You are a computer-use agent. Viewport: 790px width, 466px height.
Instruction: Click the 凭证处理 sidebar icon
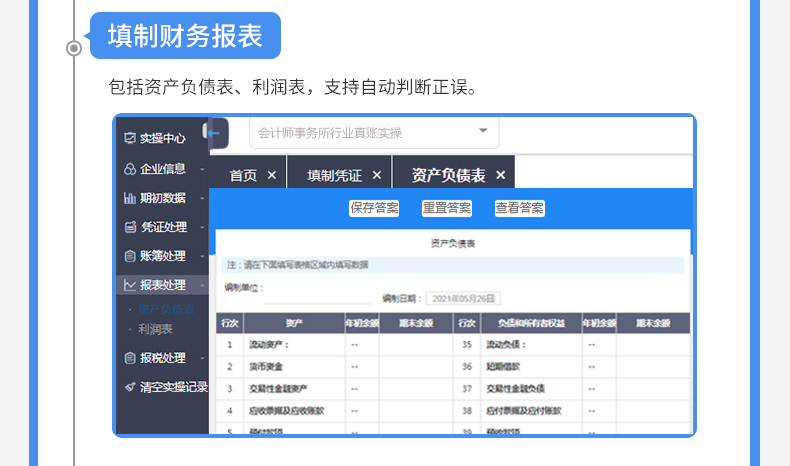(129, 226)
